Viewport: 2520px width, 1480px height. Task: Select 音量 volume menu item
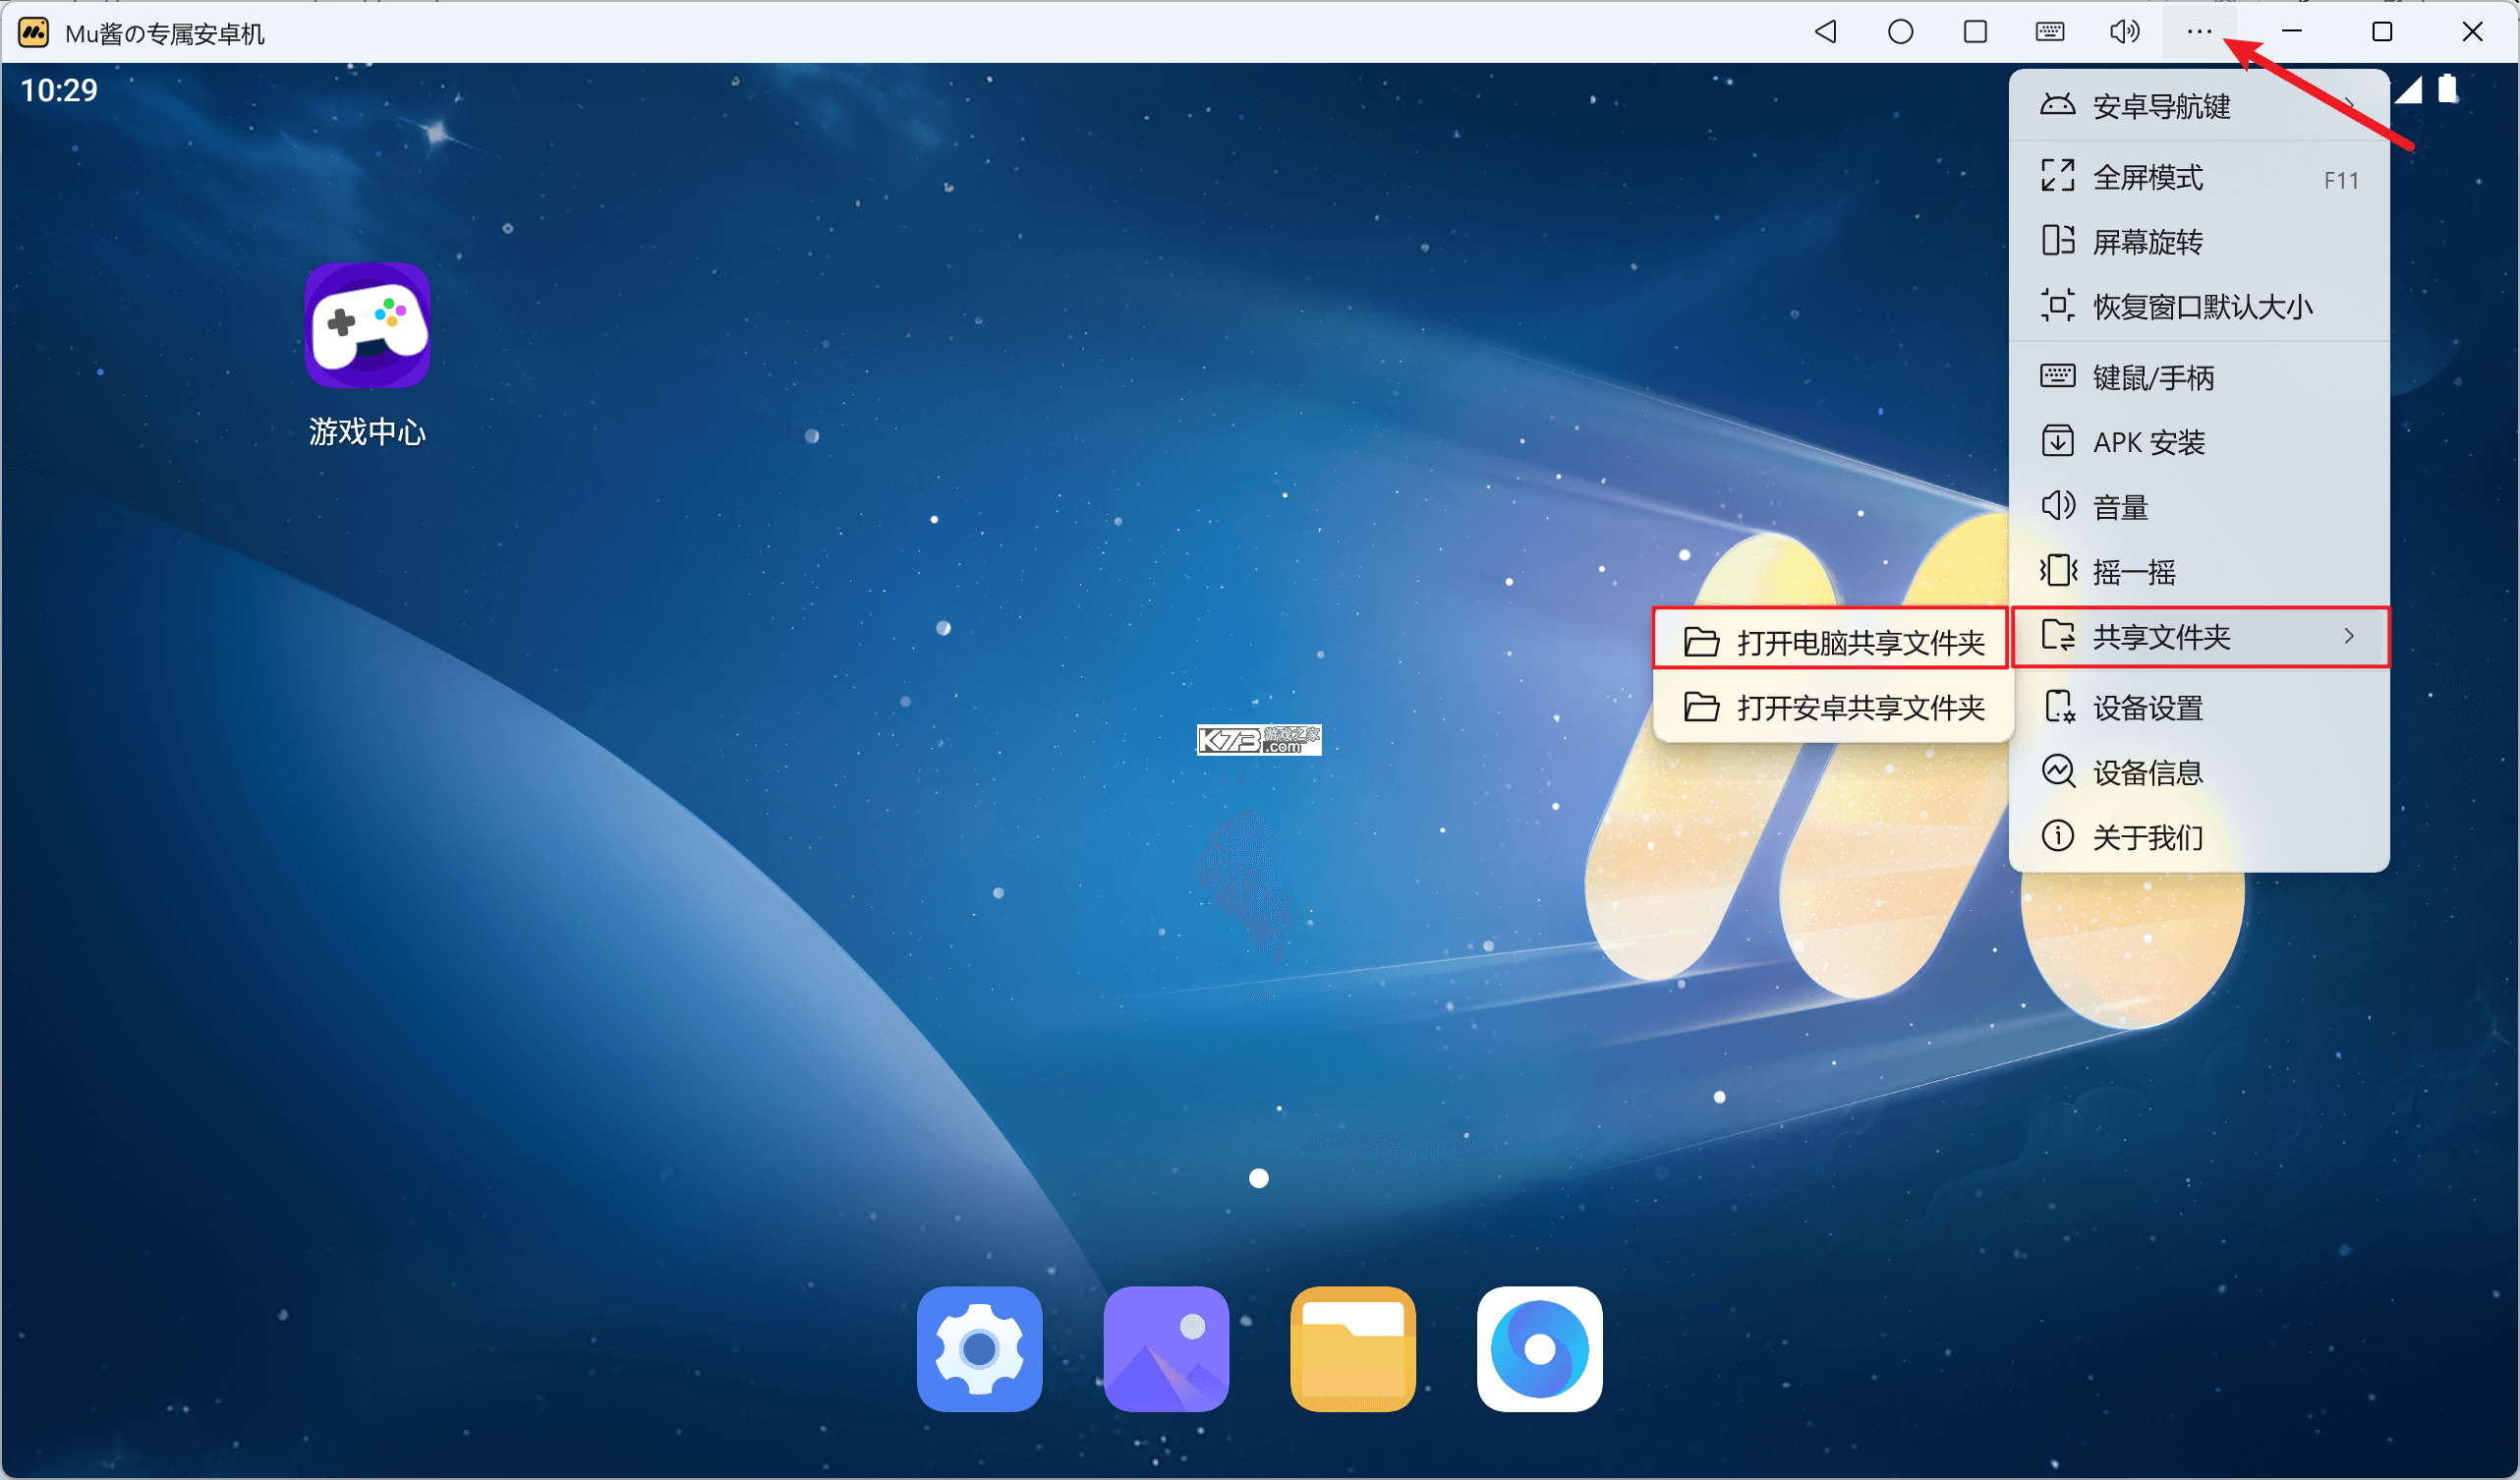click(2199, 506)
